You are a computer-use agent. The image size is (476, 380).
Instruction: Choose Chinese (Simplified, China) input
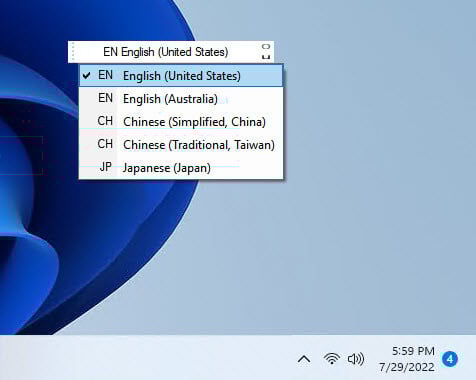(x=181, y=122)
